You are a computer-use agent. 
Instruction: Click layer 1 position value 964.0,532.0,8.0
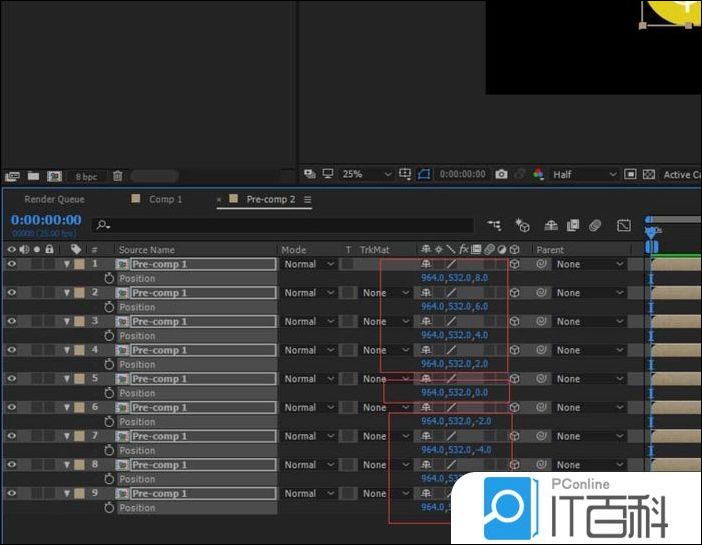coord(454,278)
